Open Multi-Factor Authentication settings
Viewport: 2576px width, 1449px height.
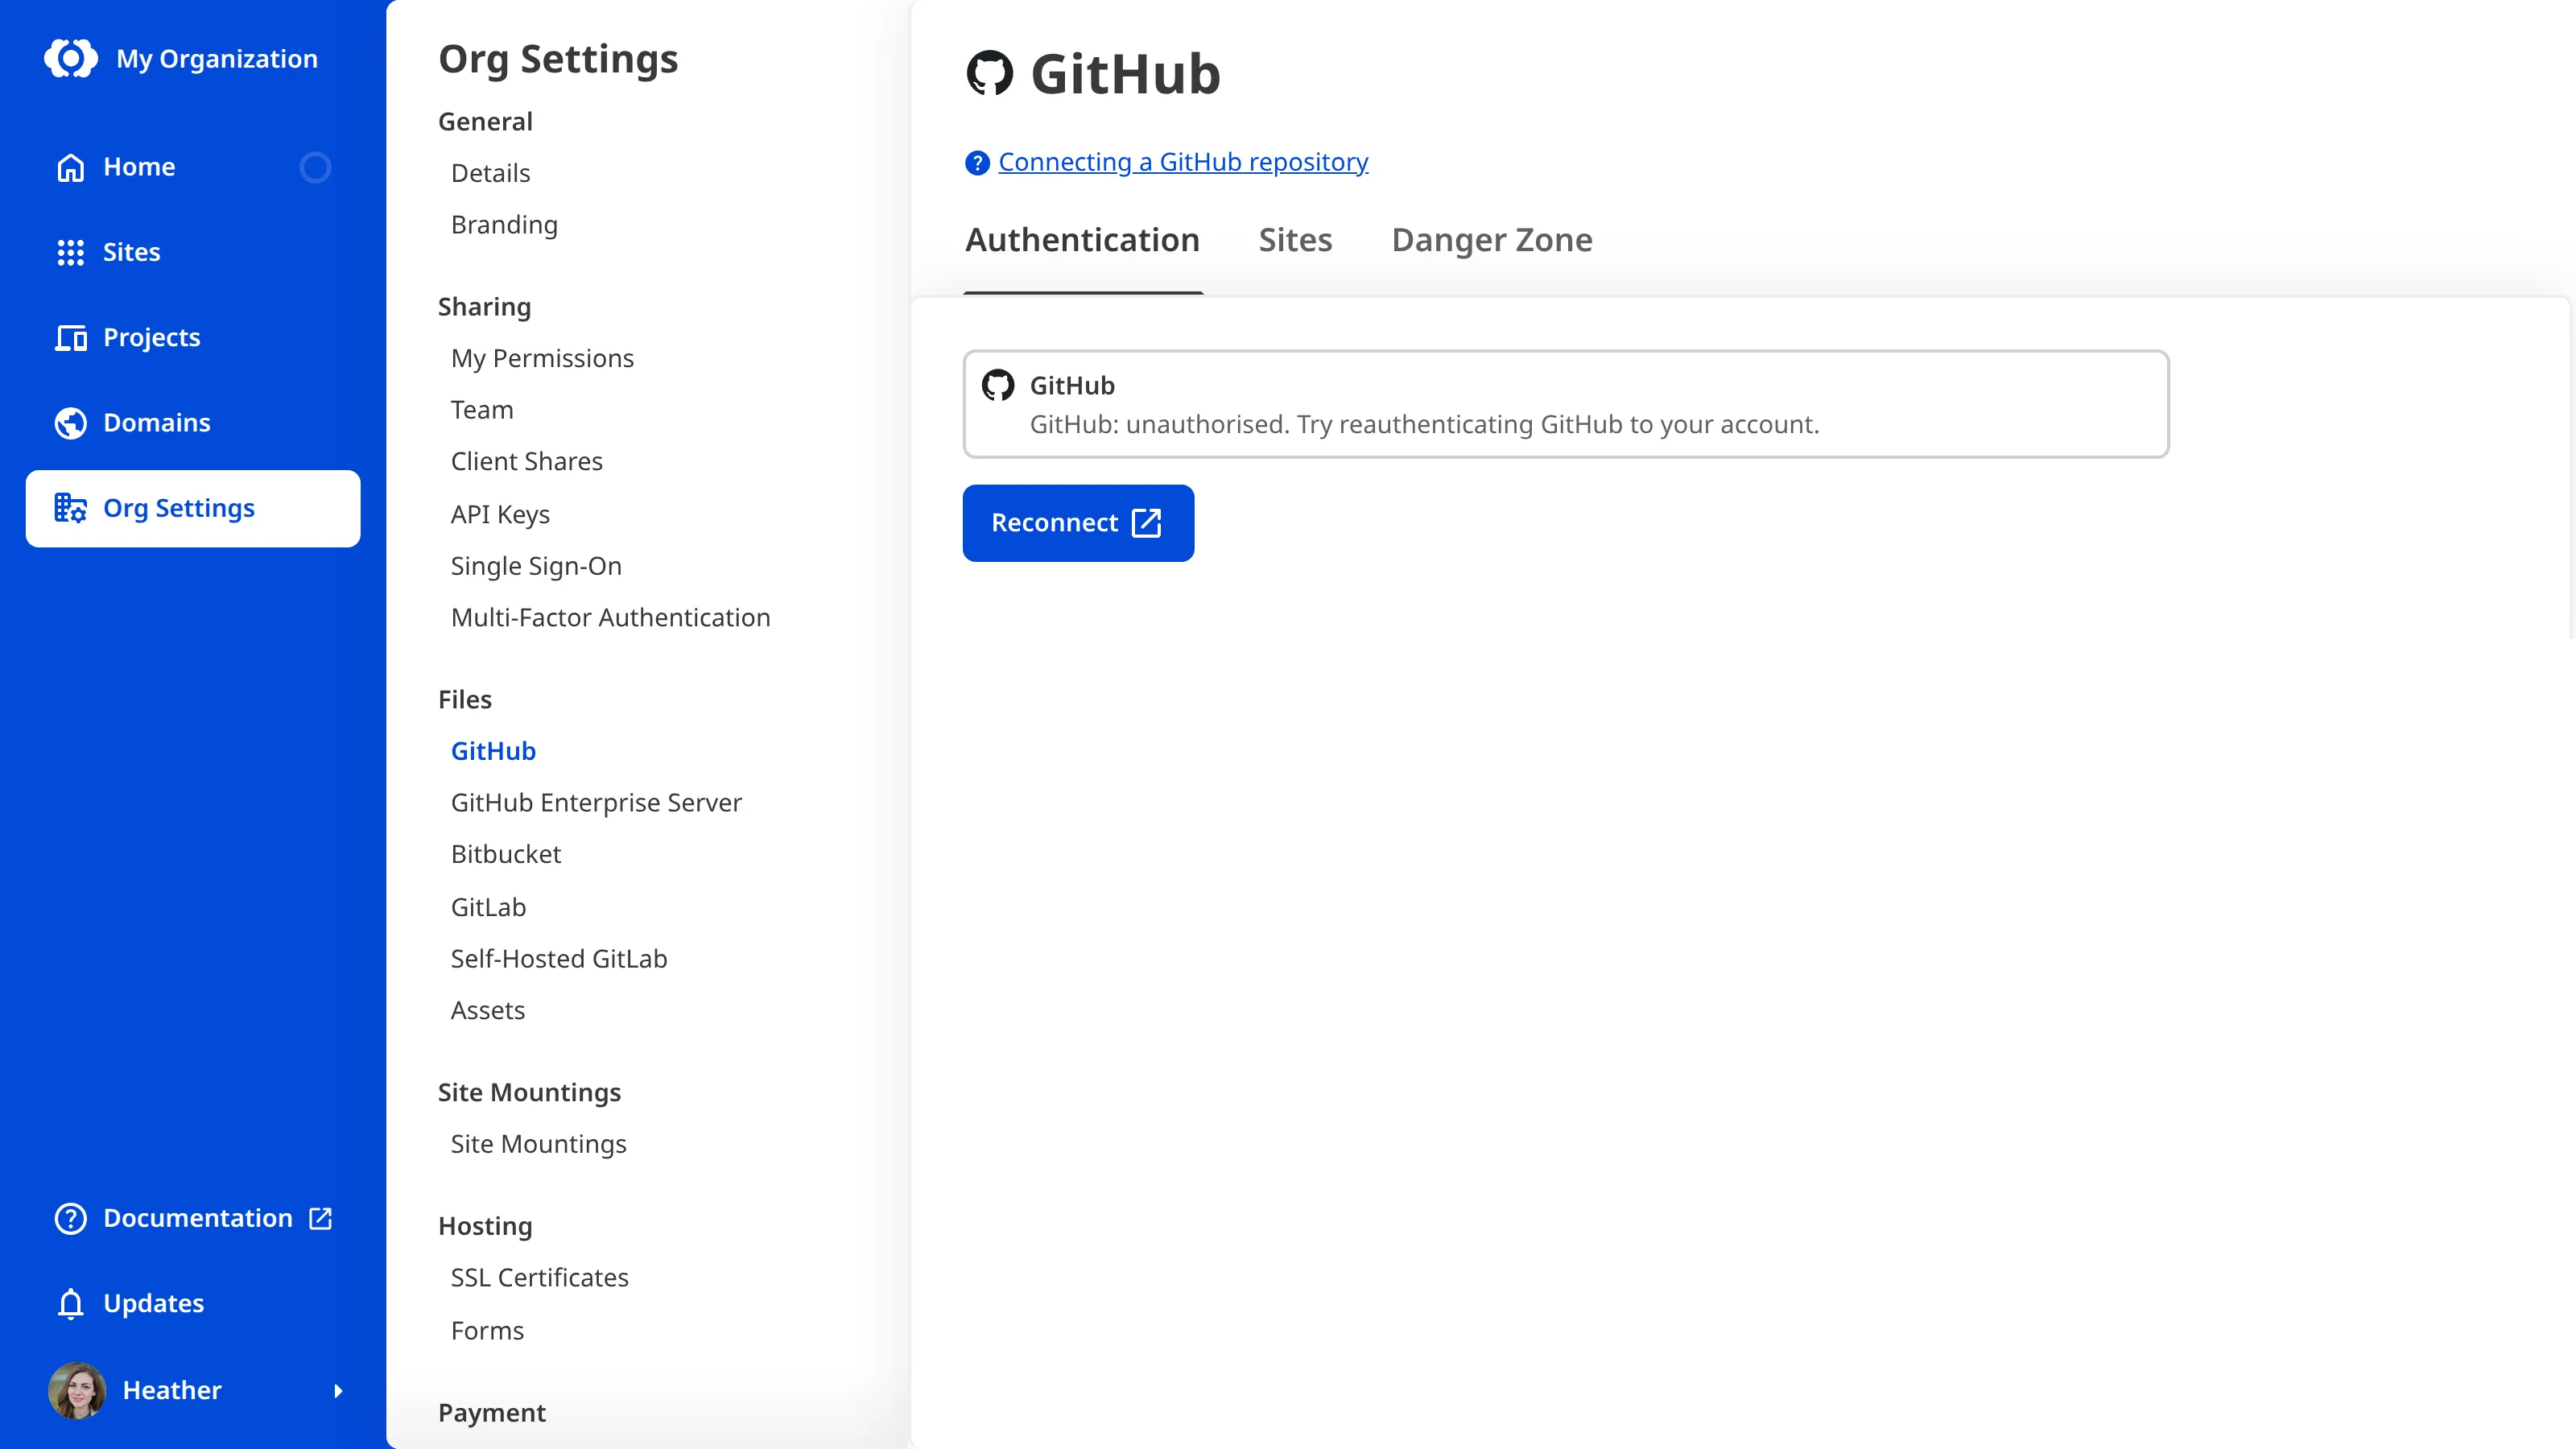pyautogui.click(x=611, y=617)
